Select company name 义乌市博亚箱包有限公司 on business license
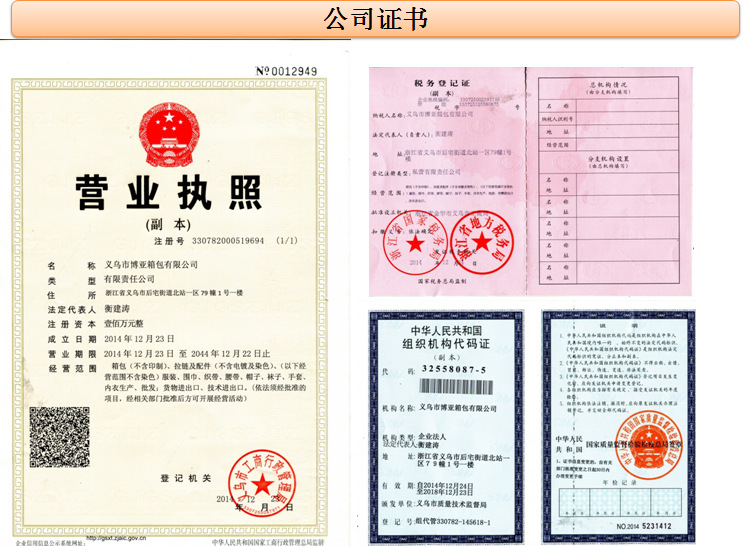750x546 pixels. tap(151, 264)
